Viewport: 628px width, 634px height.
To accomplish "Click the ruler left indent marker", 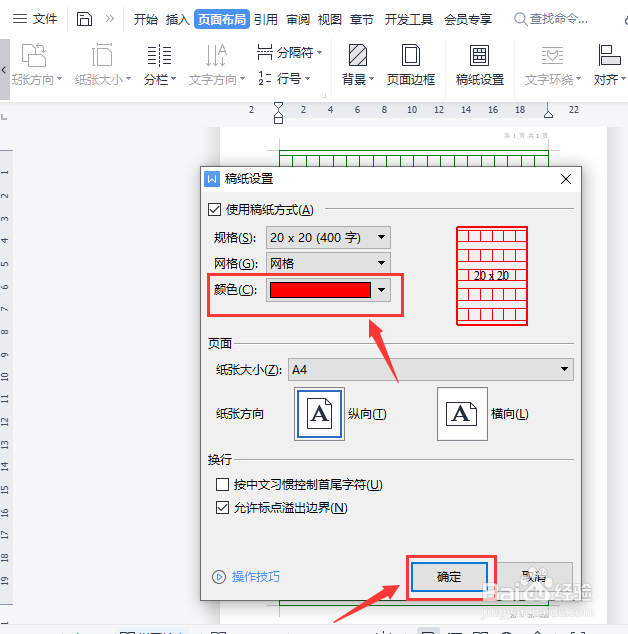I will coord(278,113).
